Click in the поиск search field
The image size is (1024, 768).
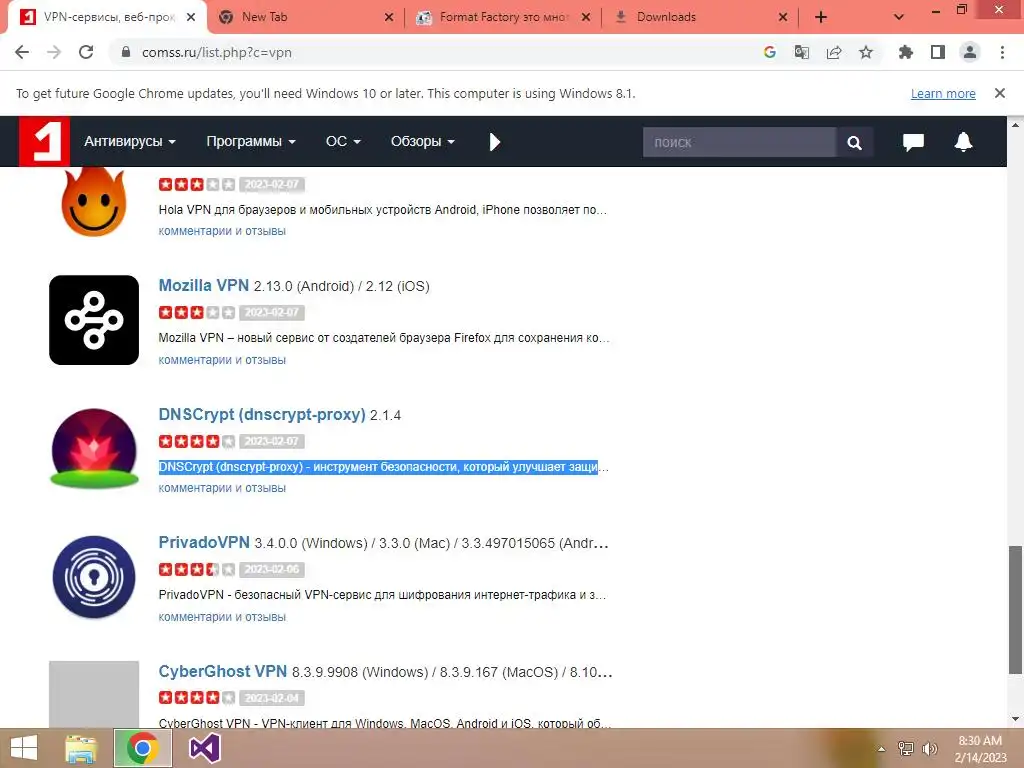click(739, 142)
